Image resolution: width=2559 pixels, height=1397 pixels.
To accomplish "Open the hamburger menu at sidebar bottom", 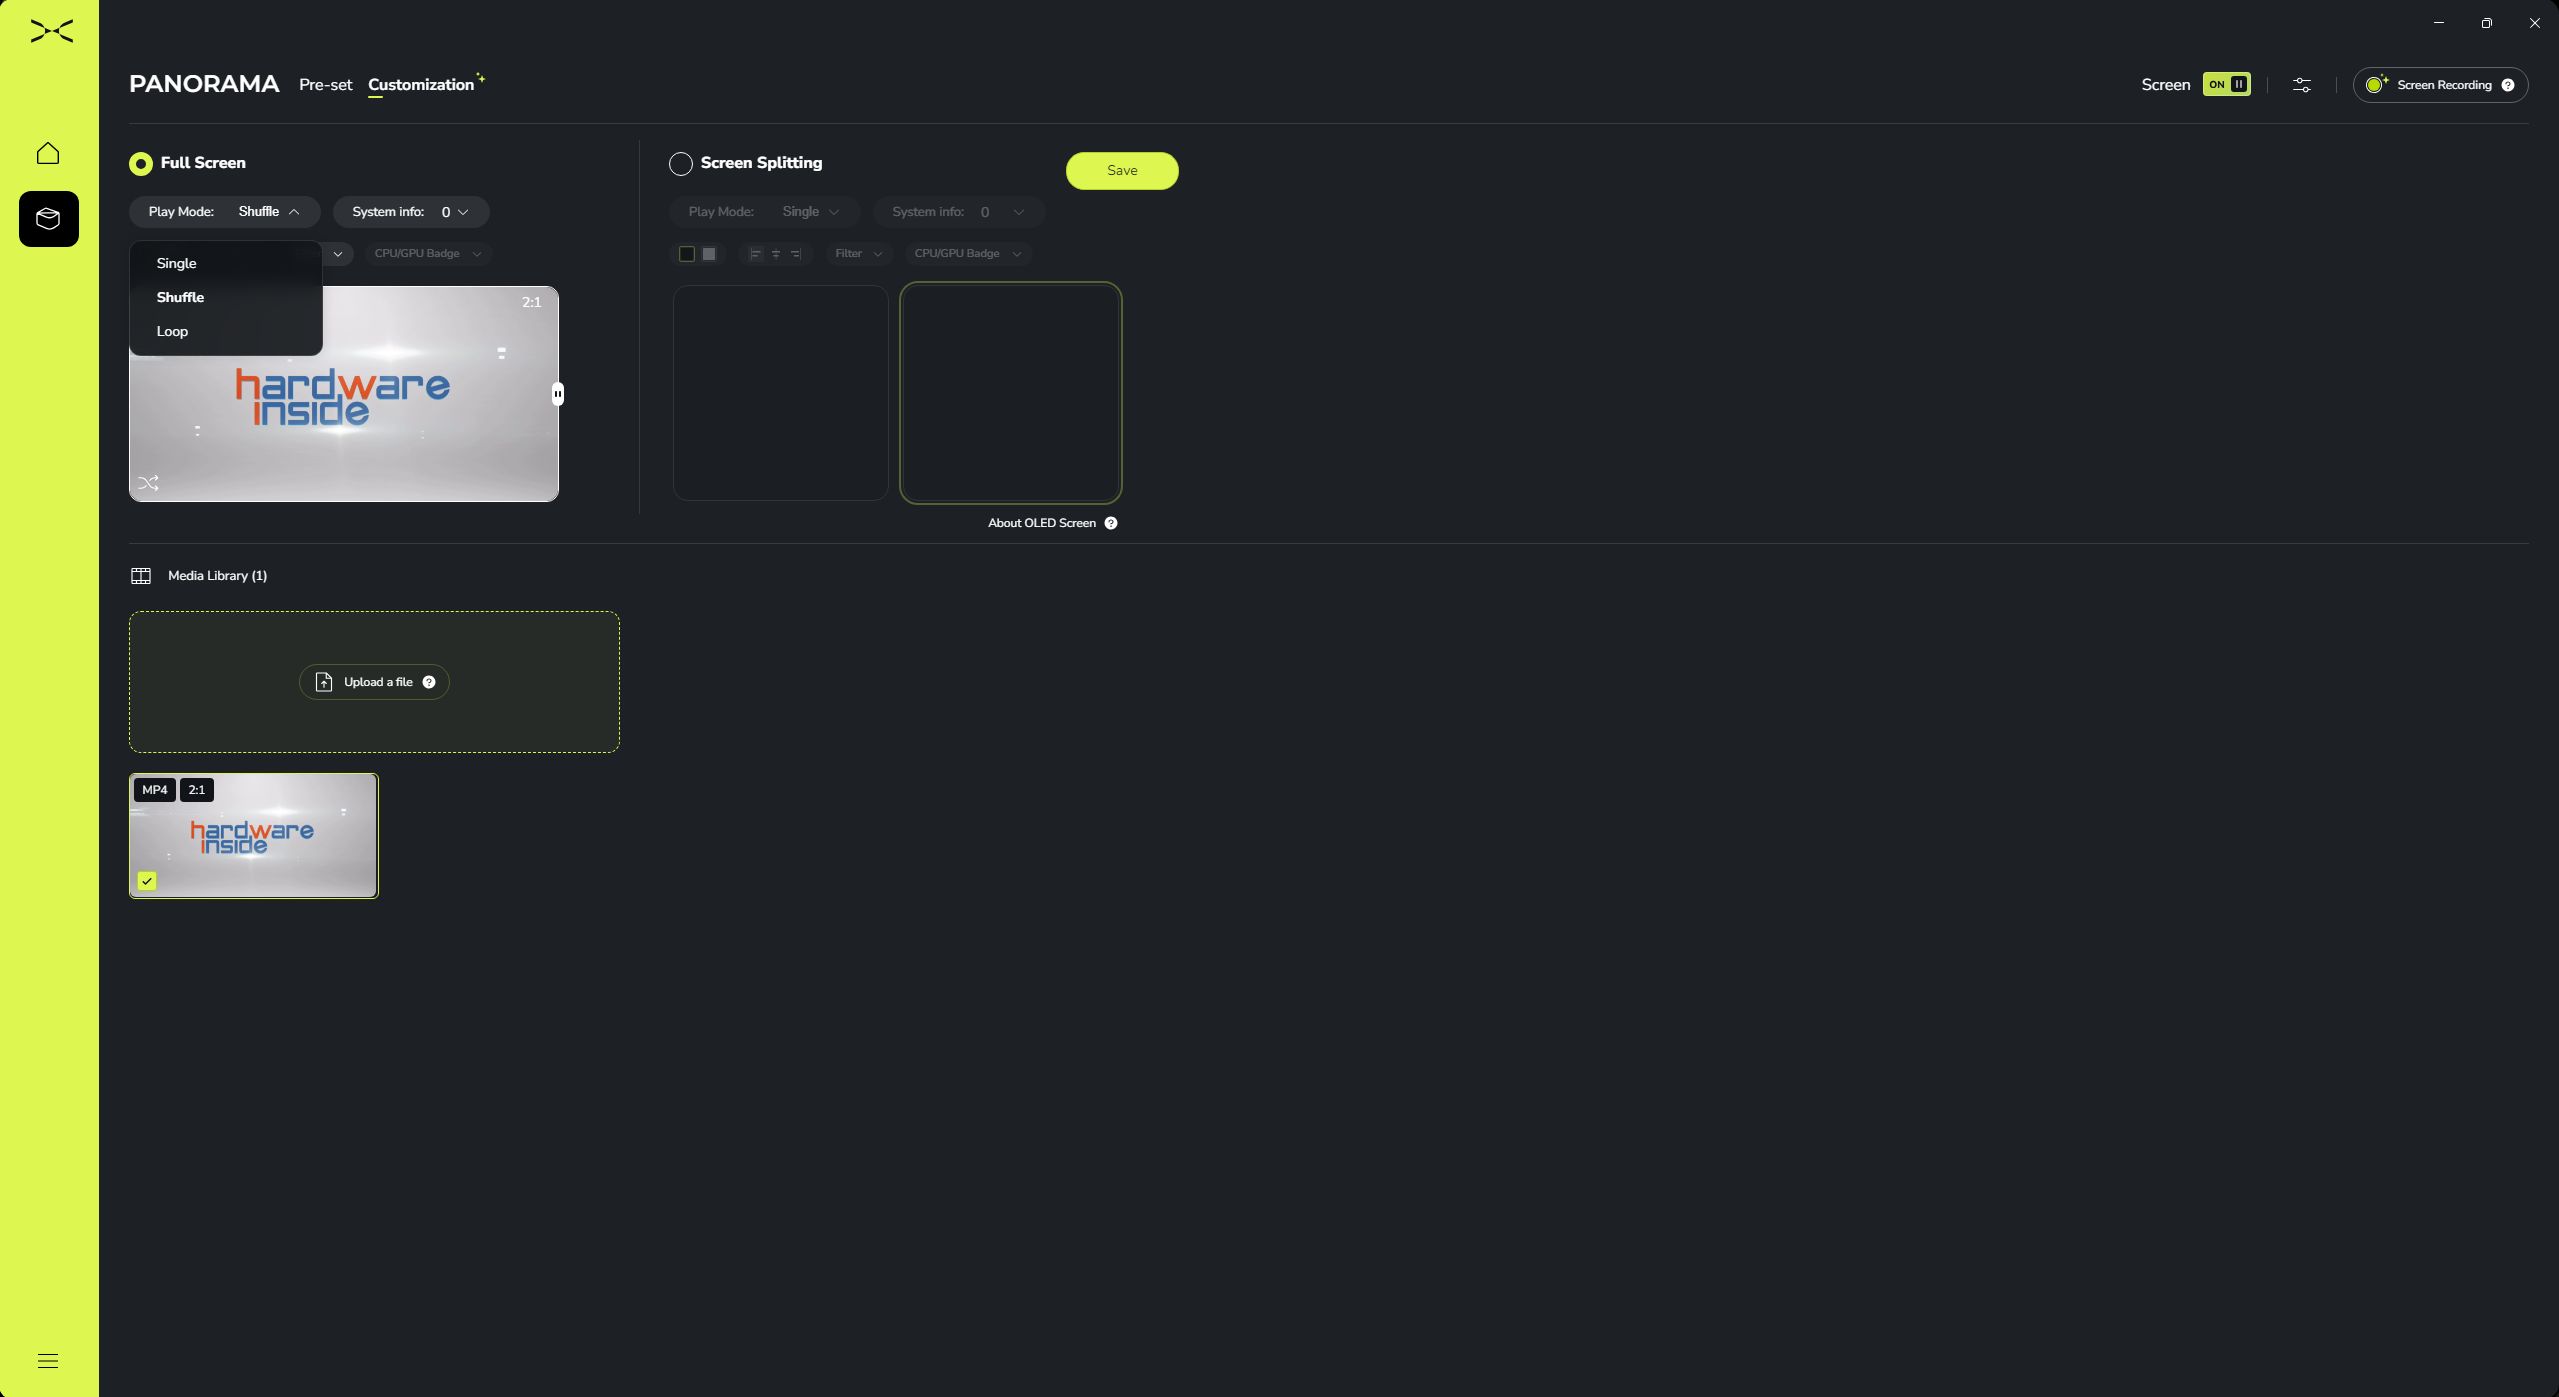I will (x=48, y=1361).
